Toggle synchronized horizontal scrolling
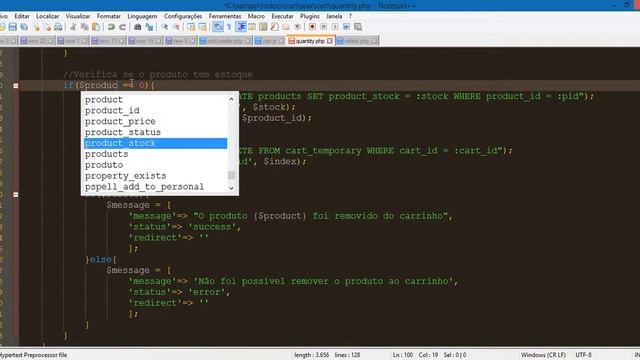The width and height of the screenshot is (640, 360). [x=202, y=27]
